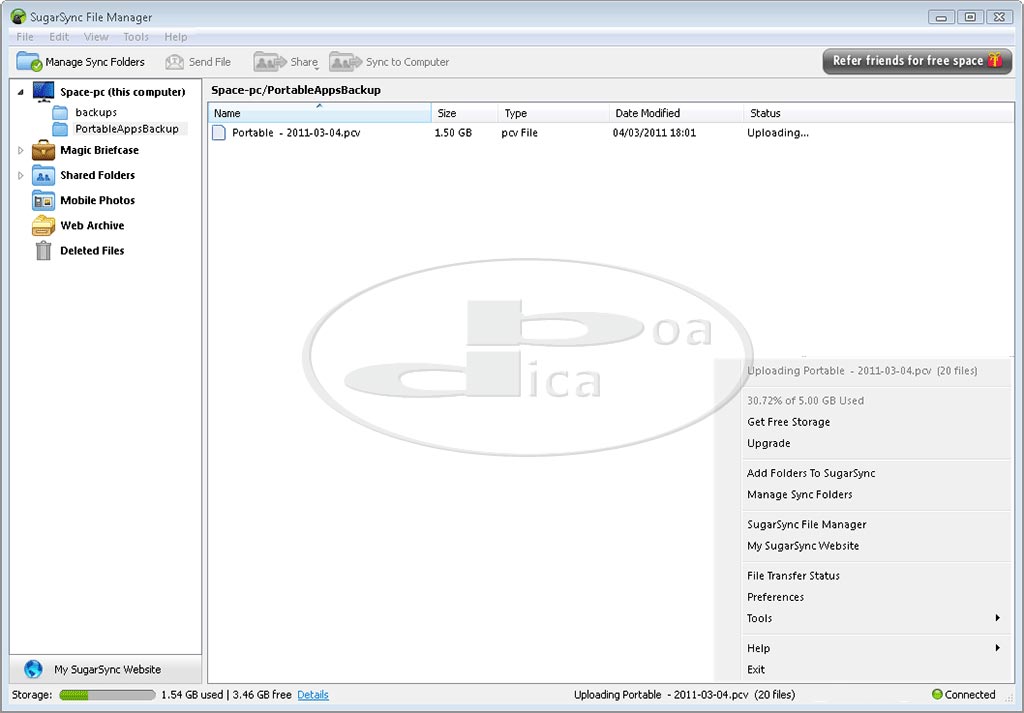Select Upgrade in popup menu
Image resolution: width=1024 pixels, height=713 pixels.
pyautogui.click(x=769, y=443)
